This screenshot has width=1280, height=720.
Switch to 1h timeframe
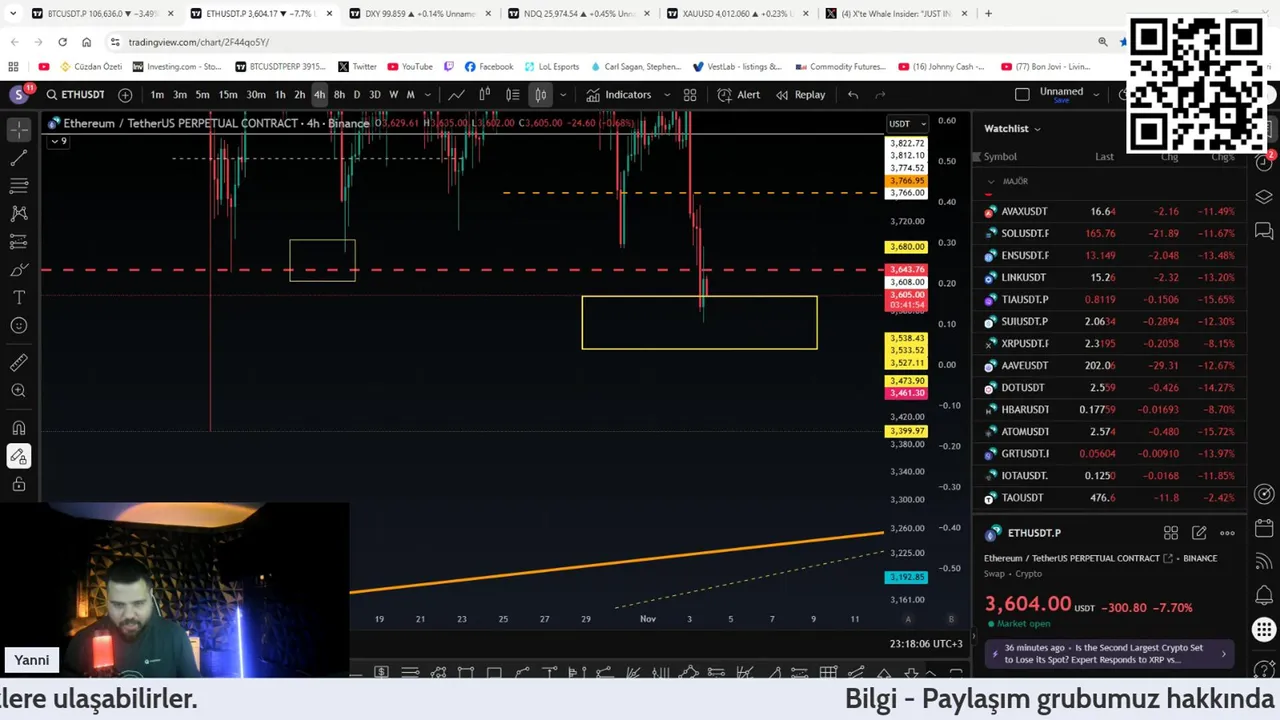point(280,95)
